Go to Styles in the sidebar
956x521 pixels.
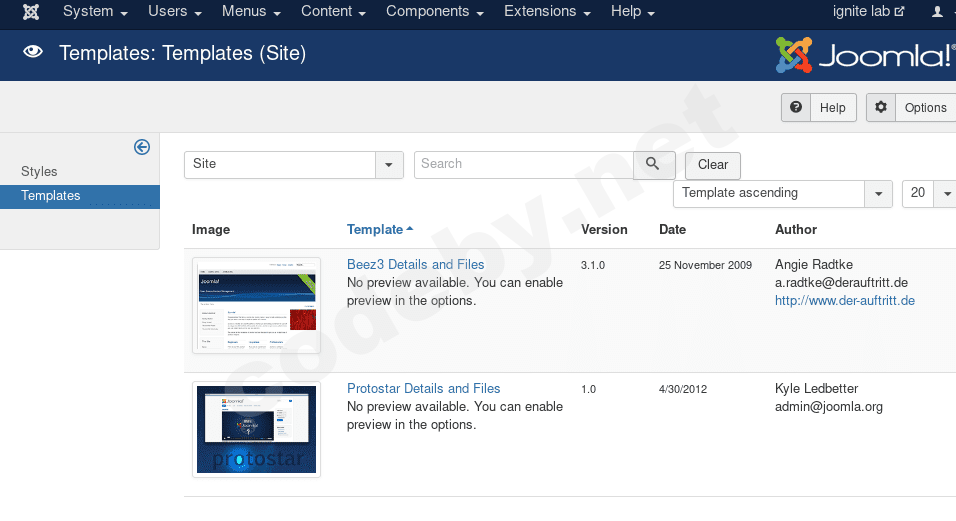click(39, 171)
